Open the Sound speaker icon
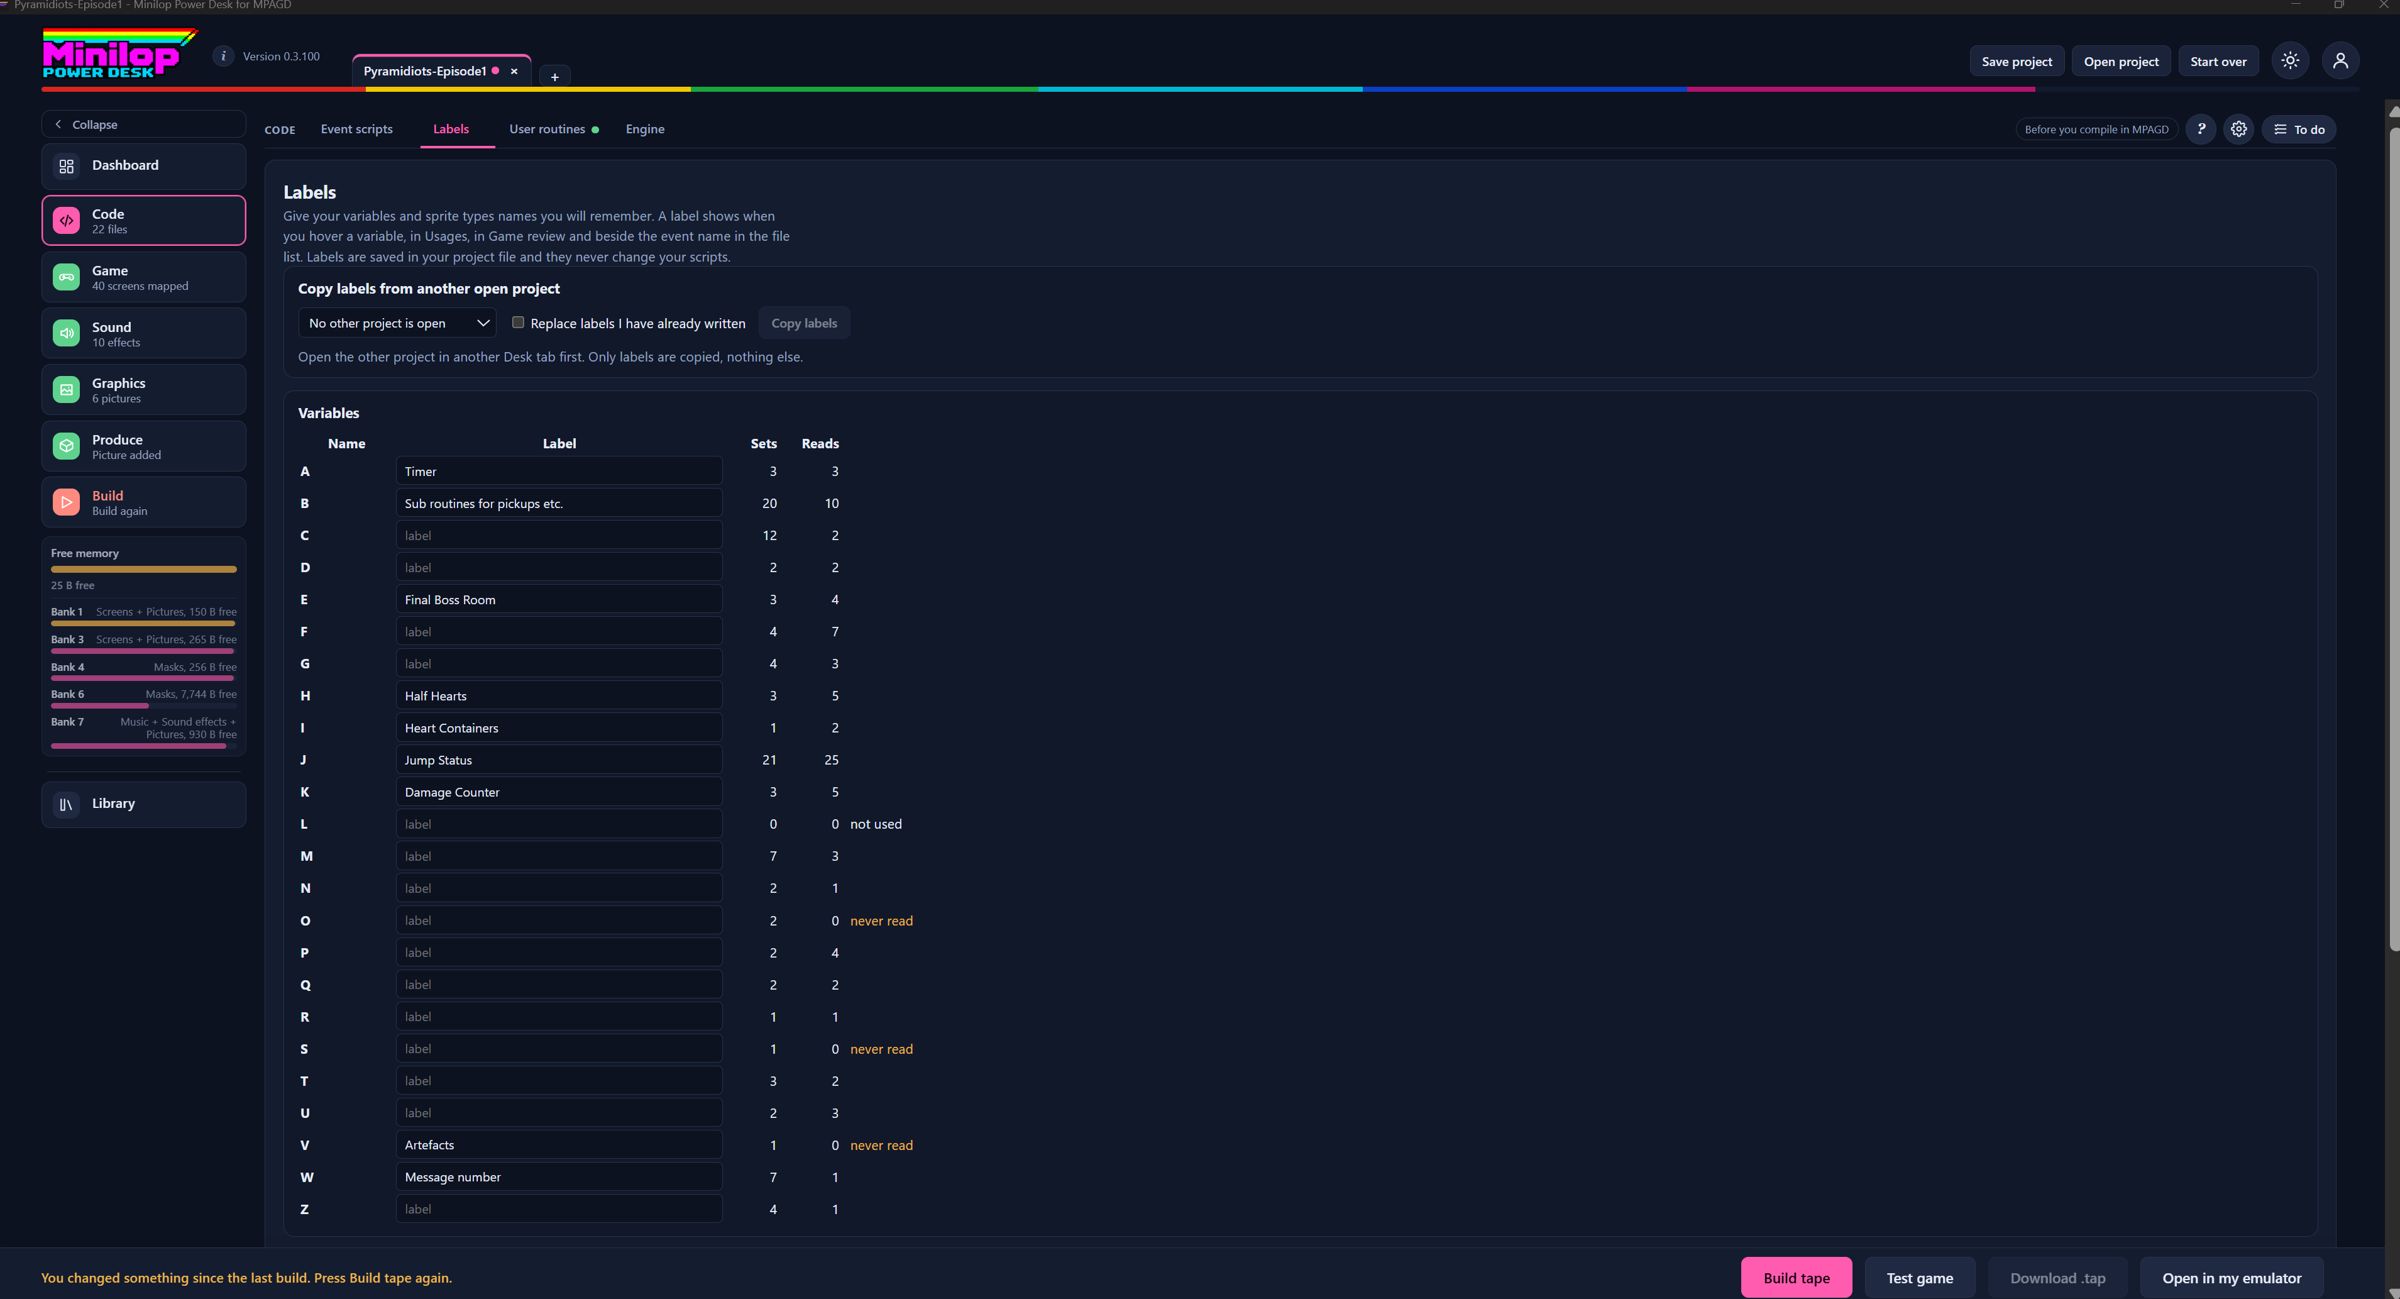 [x=66, y=333]
